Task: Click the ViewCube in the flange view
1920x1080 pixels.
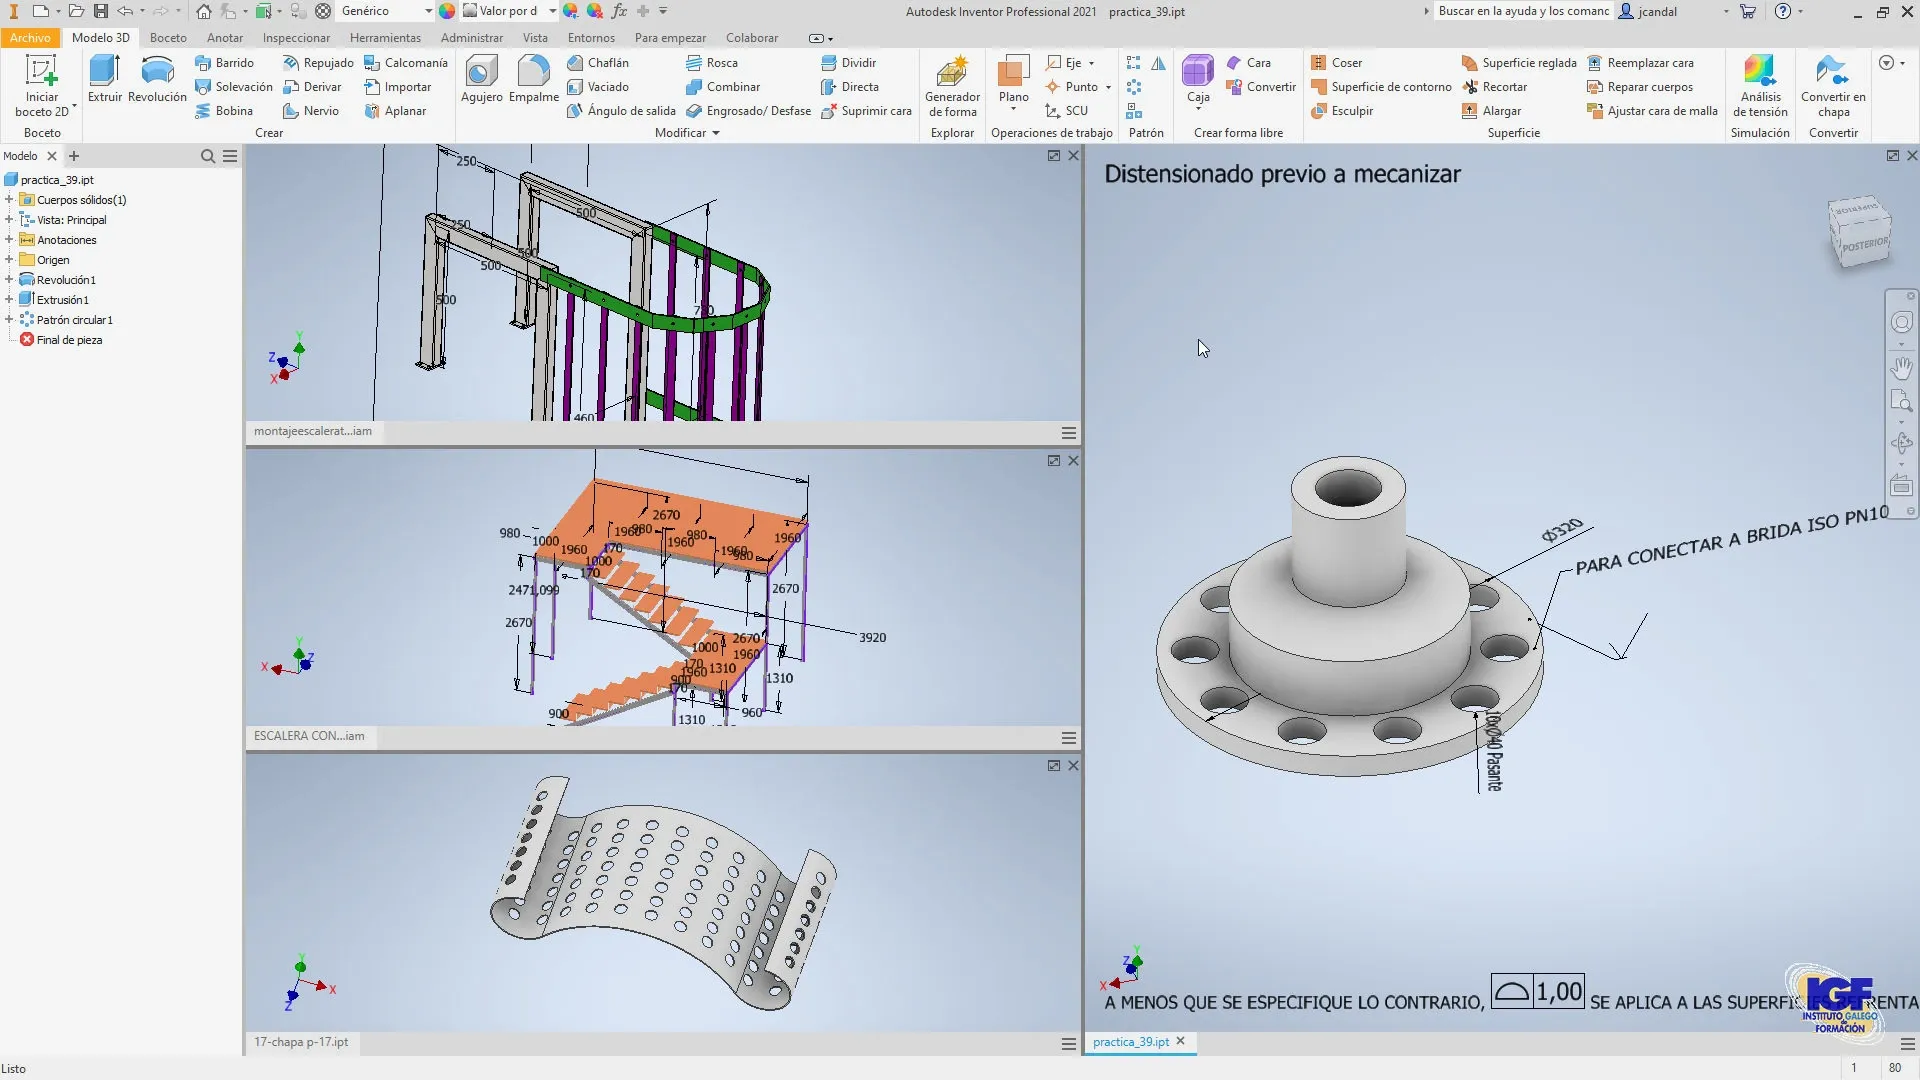Action: [1859, 232]
